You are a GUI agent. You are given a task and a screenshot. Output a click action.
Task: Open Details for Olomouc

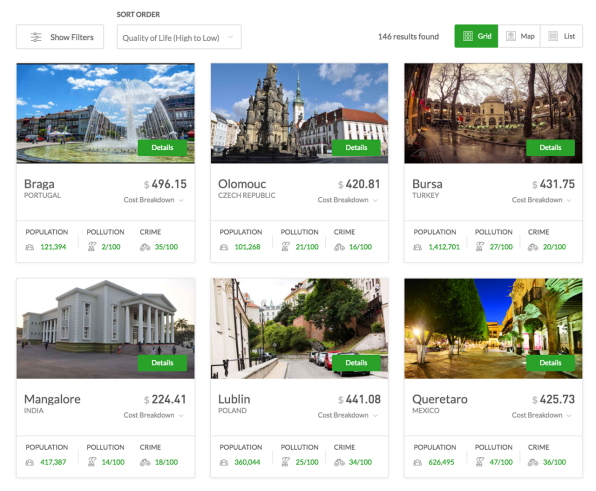coord(356,147)
